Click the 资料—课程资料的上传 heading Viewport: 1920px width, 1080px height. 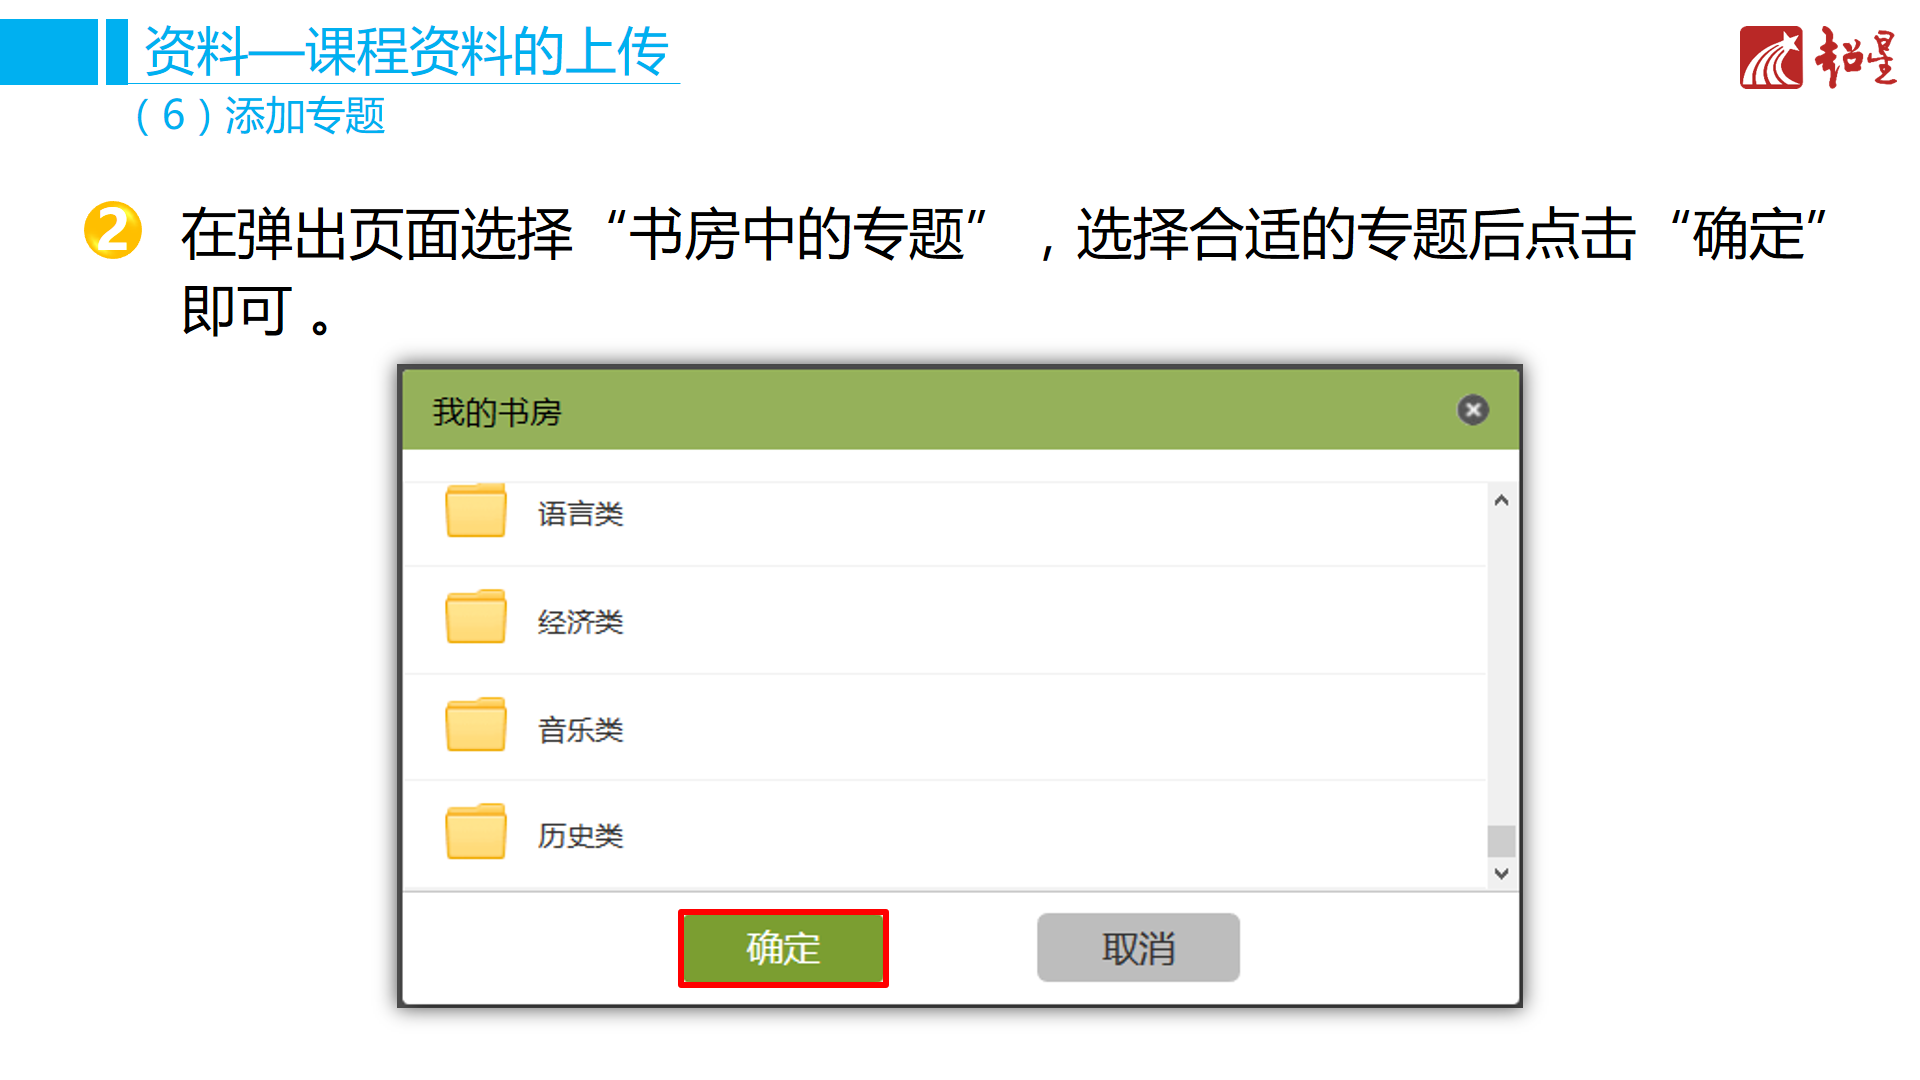click(x=406, y=52)
